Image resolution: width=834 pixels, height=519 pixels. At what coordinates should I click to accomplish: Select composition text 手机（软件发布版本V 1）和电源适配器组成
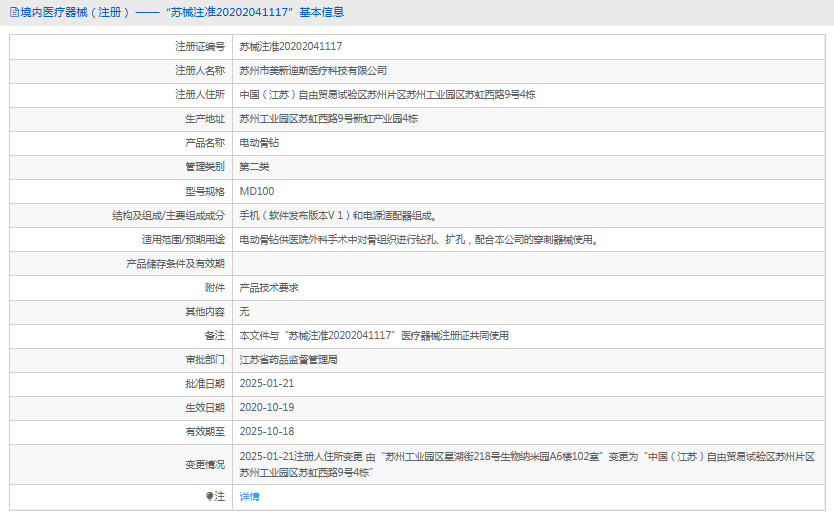[338, 215]
